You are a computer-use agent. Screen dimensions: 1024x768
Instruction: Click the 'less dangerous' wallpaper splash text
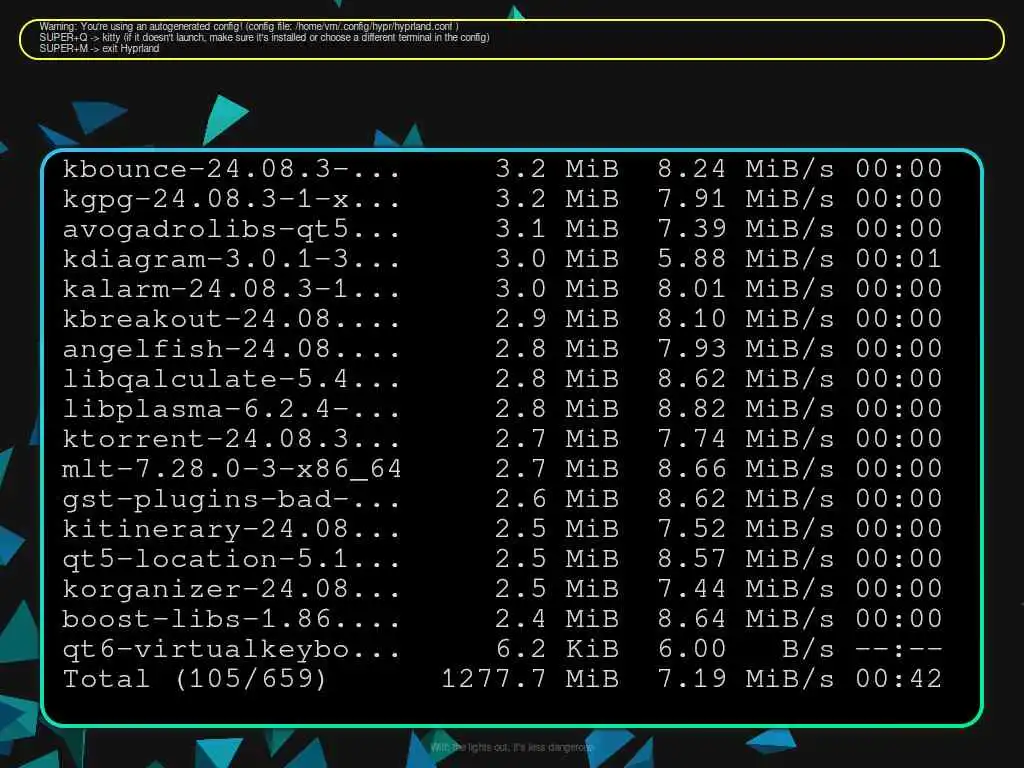512,747
